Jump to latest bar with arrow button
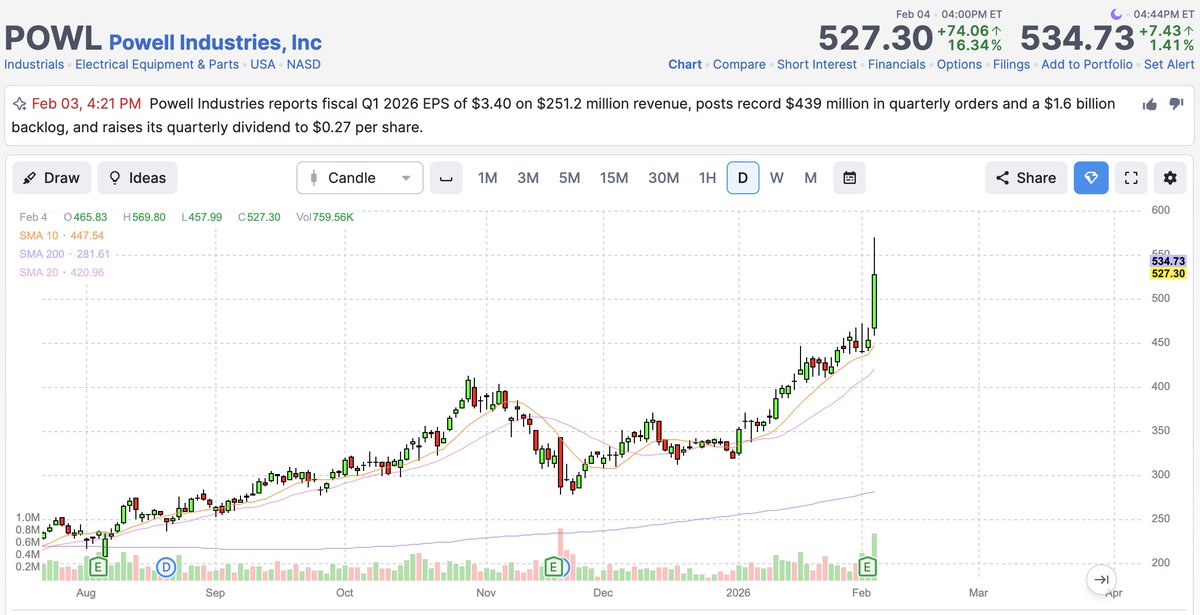Screen dimensions: 1200x615 point(1101,579)
